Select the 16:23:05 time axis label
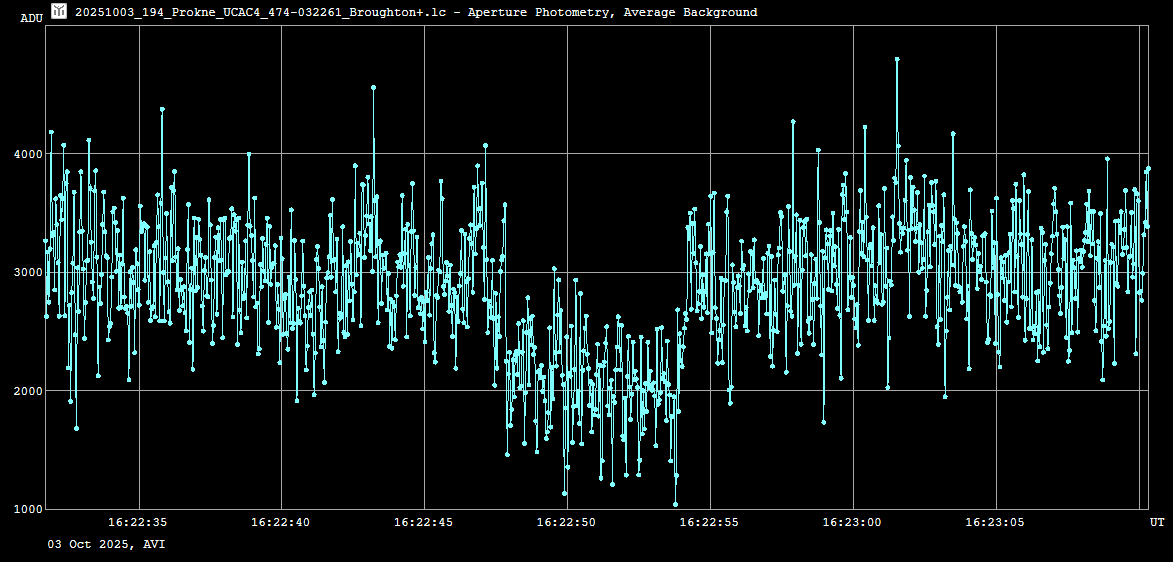This screenshot has width=1173, height=562. [996, 522]
